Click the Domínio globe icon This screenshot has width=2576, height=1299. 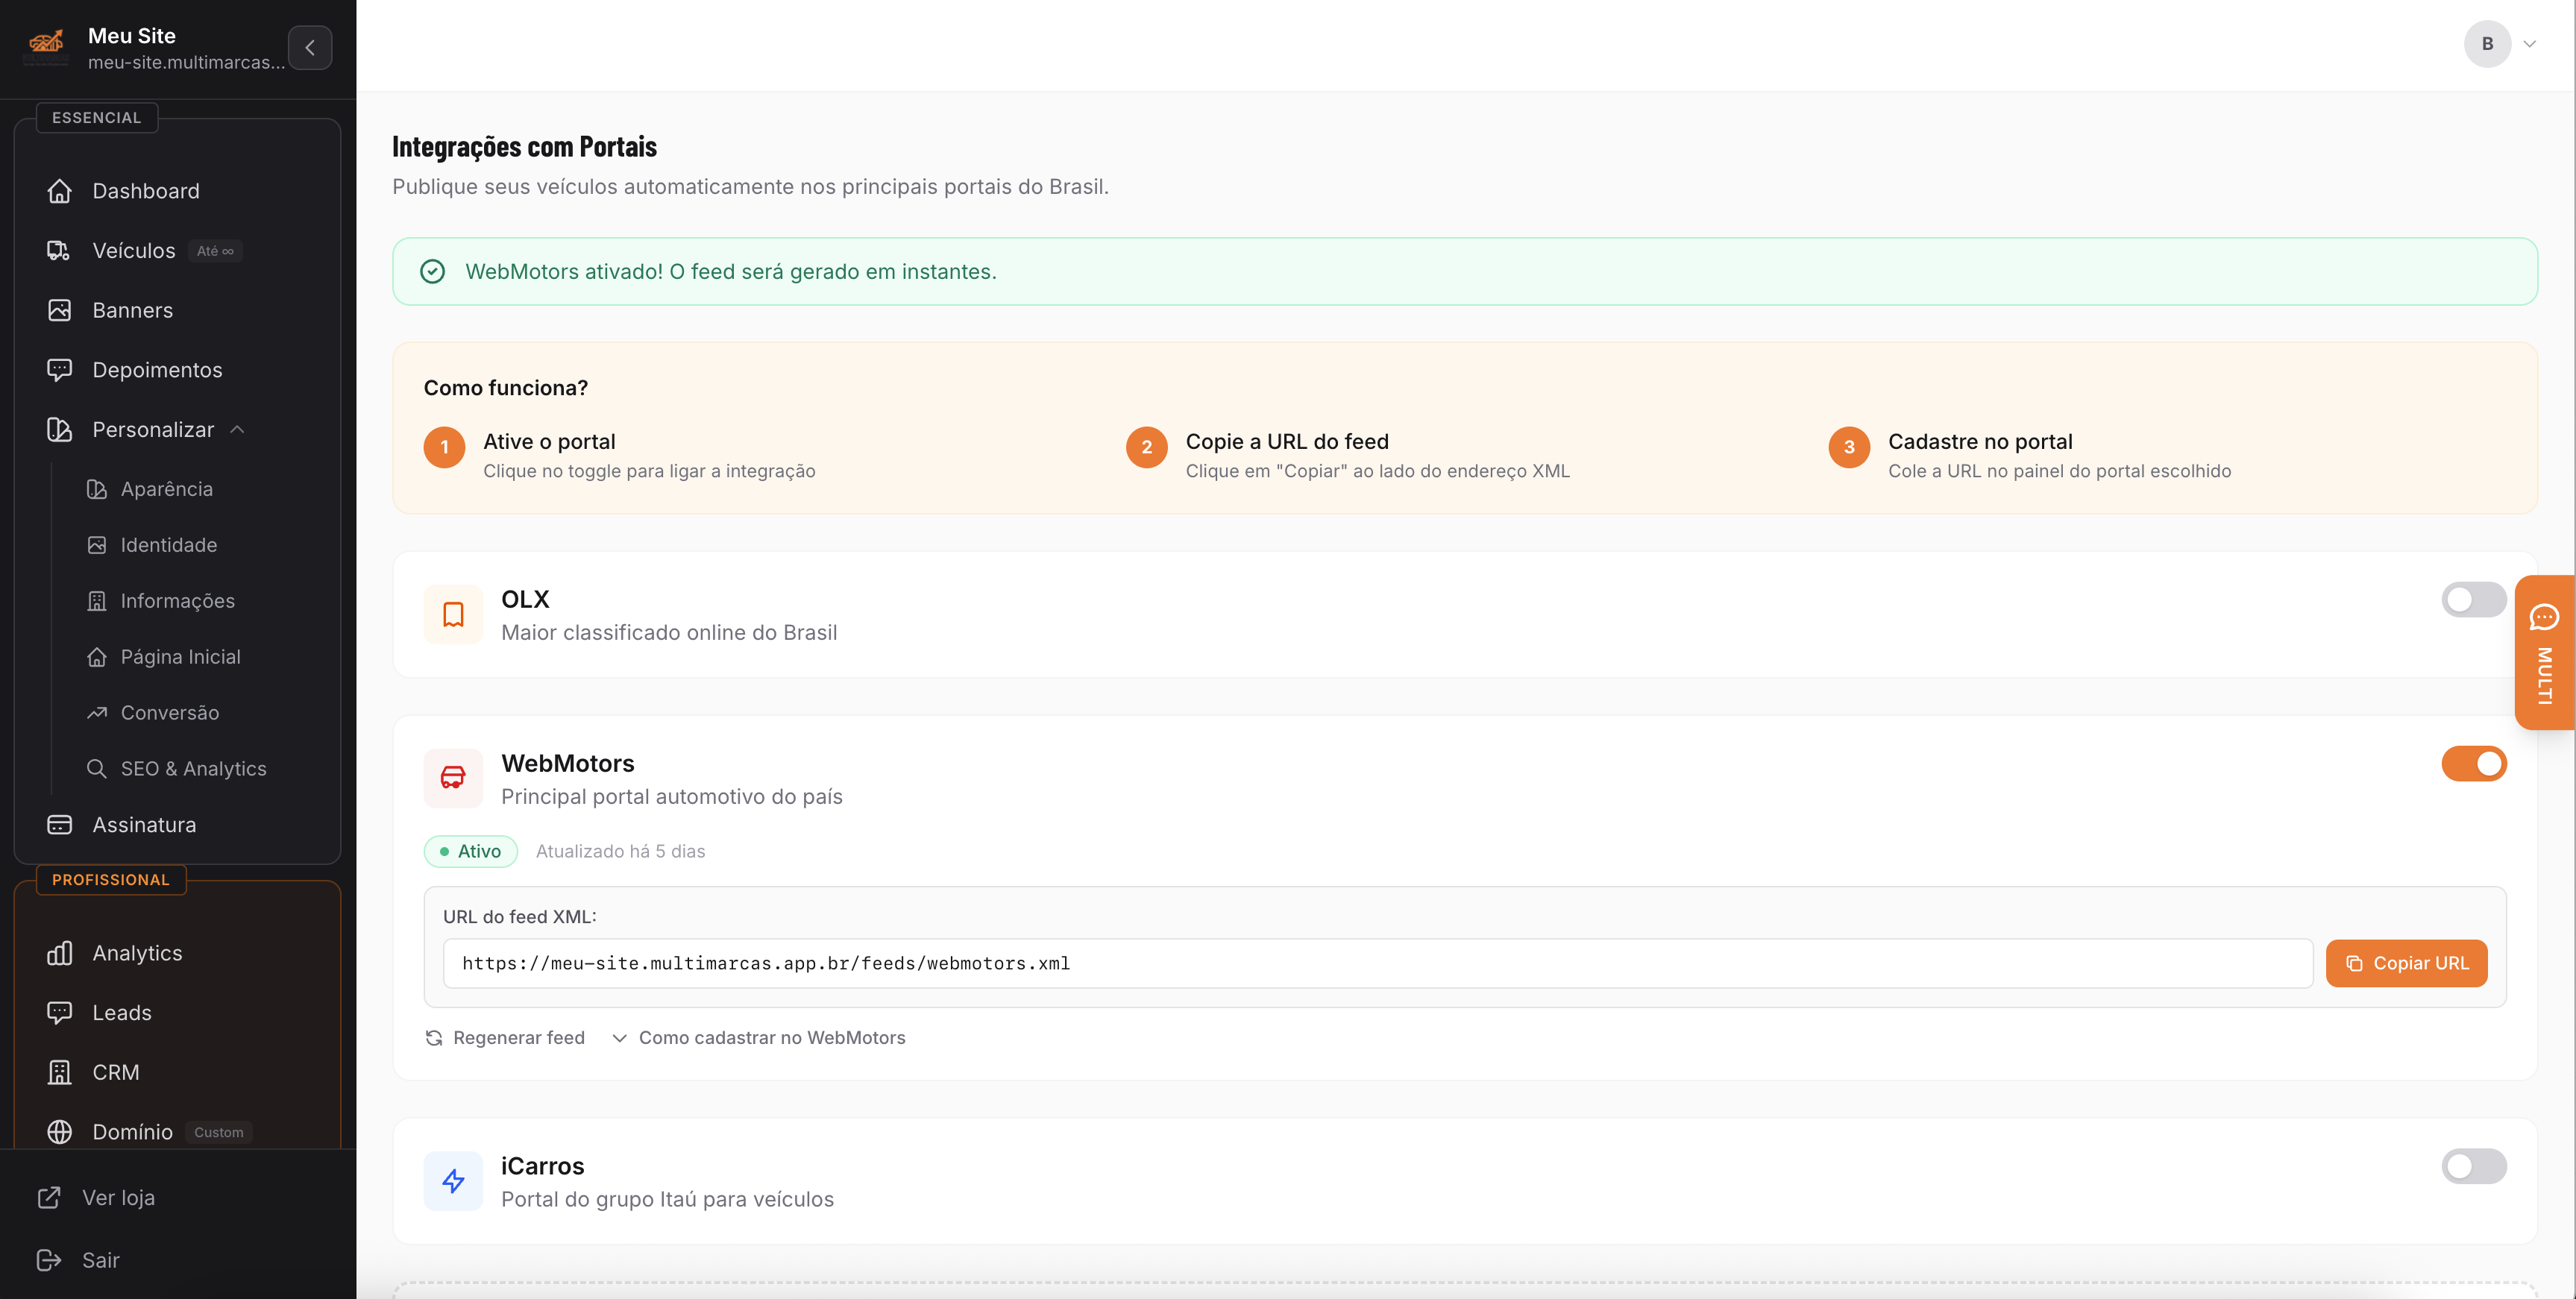pyautogui.click(x=59, y=1131)
